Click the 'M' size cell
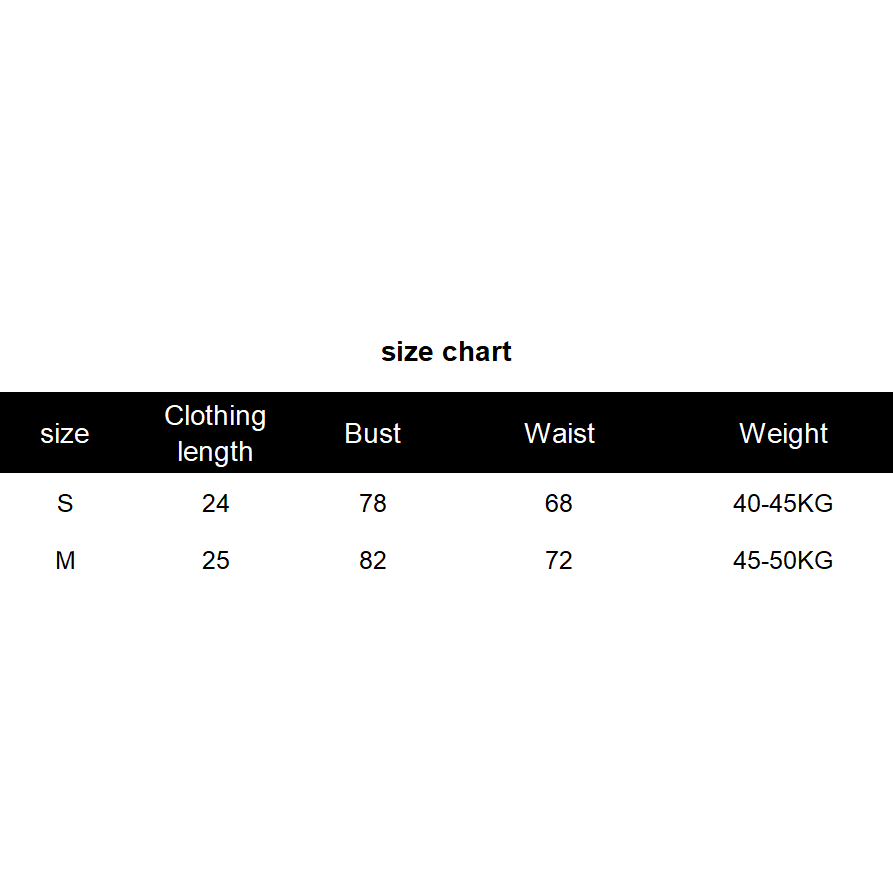893x893 pixels. (x=65, y=561)
